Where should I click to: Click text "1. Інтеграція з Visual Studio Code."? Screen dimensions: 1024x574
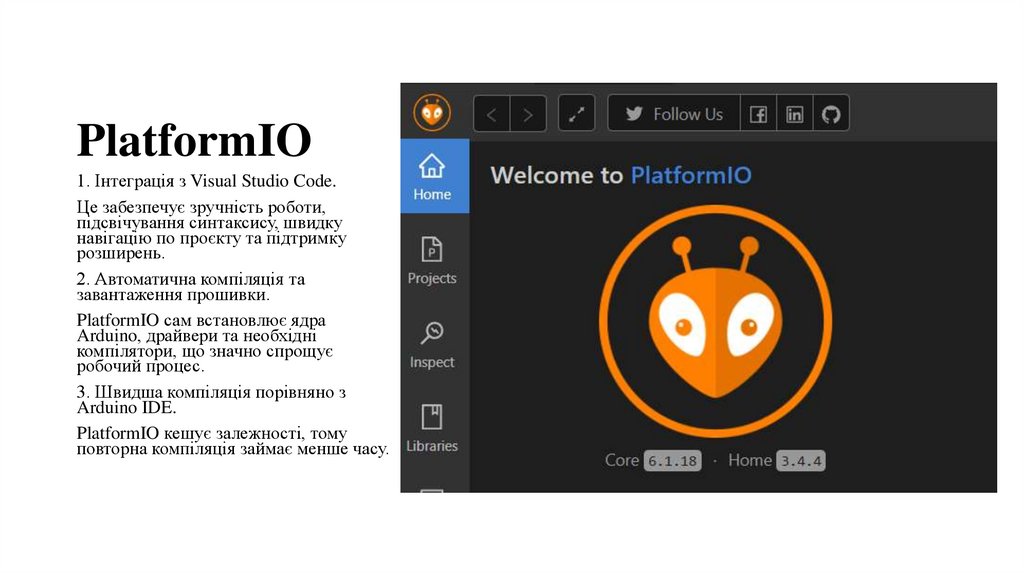[x=206, y=181]
